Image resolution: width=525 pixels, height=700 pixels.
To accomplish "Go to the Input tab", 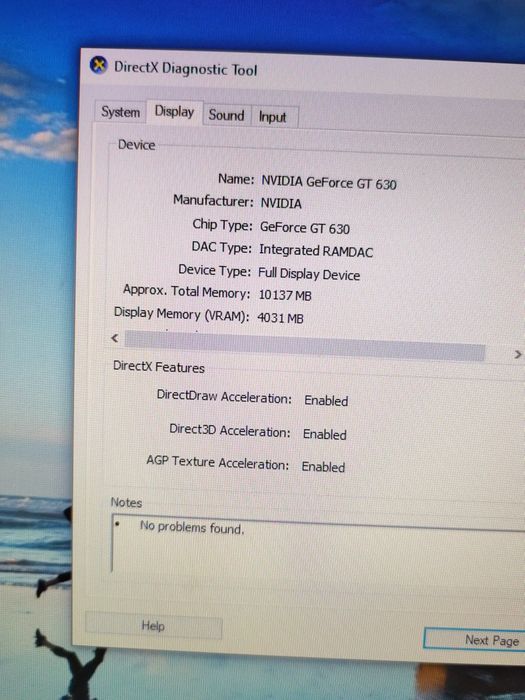I will point(272,117).
